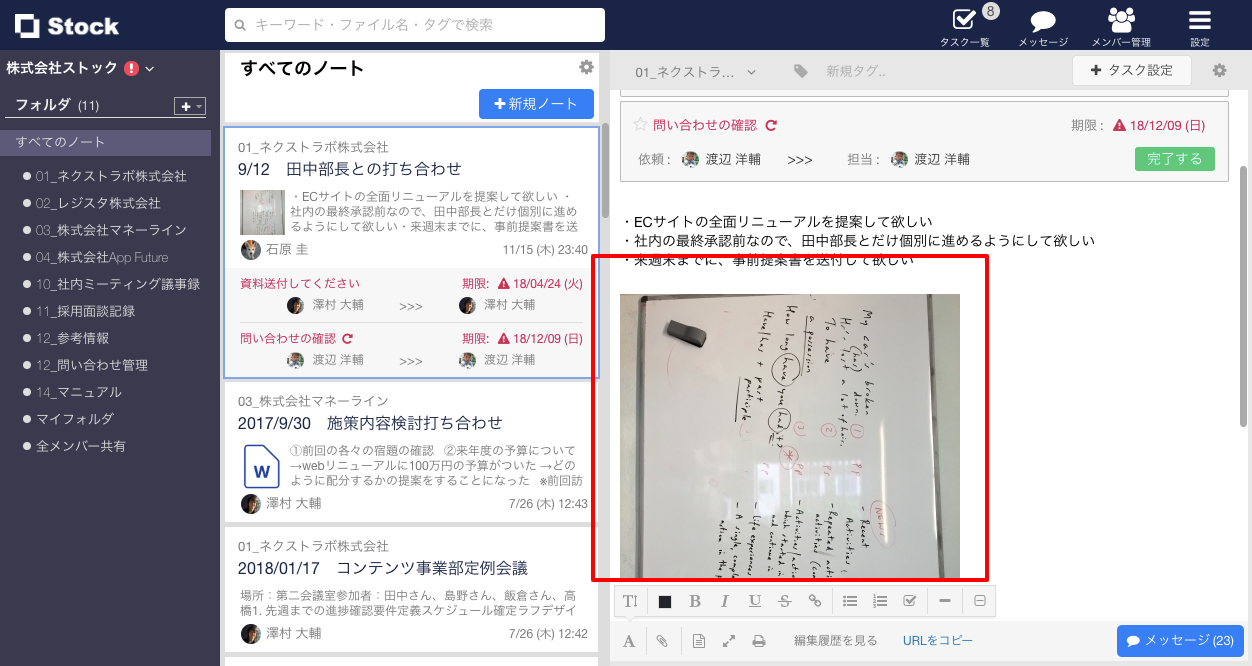
Task: Apply bold formatting in the editor toolbar
Action: coord(694,600)
